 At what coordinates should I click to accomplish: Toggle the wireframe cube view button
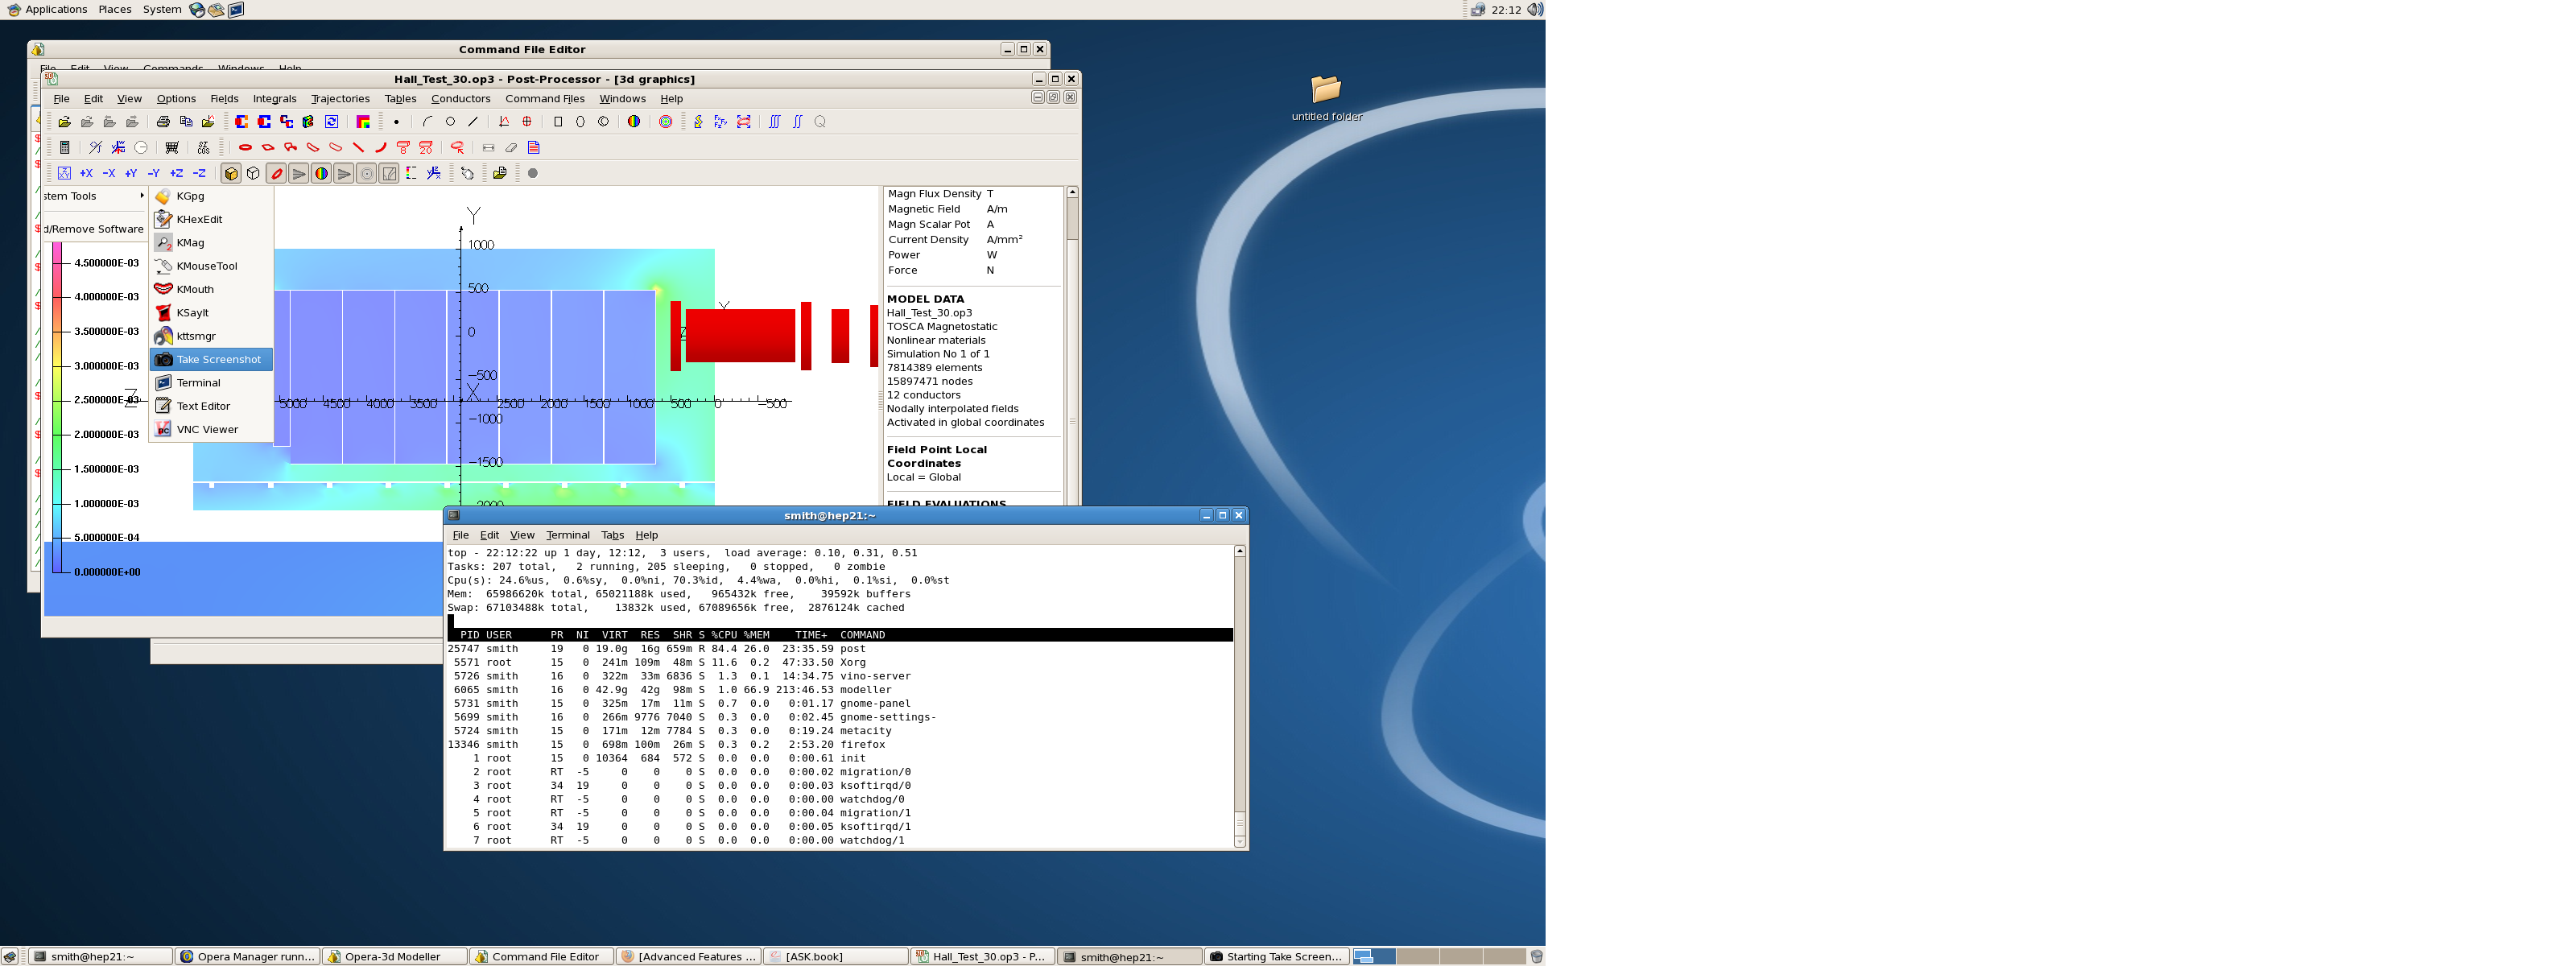253,174
